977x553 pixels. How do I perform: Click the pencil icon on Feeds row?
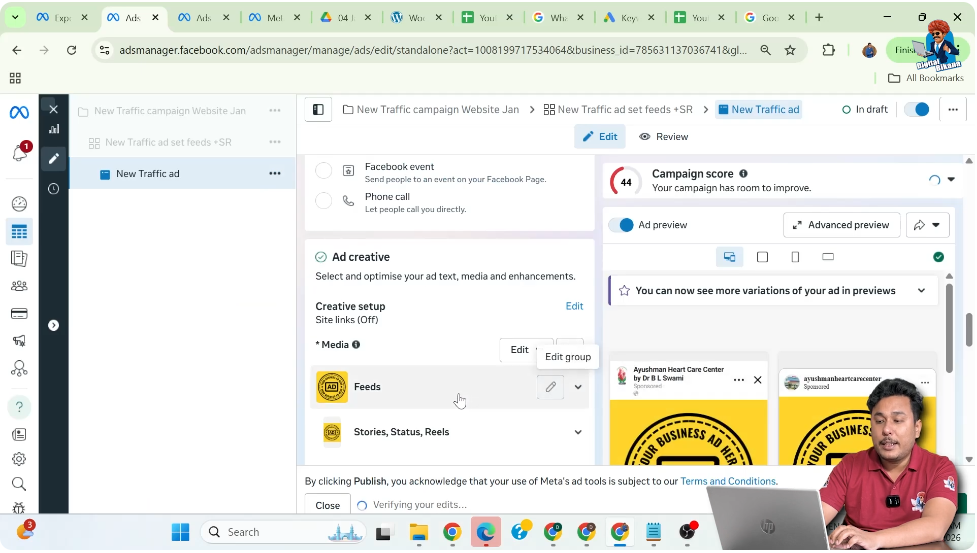tap(550, 387)
